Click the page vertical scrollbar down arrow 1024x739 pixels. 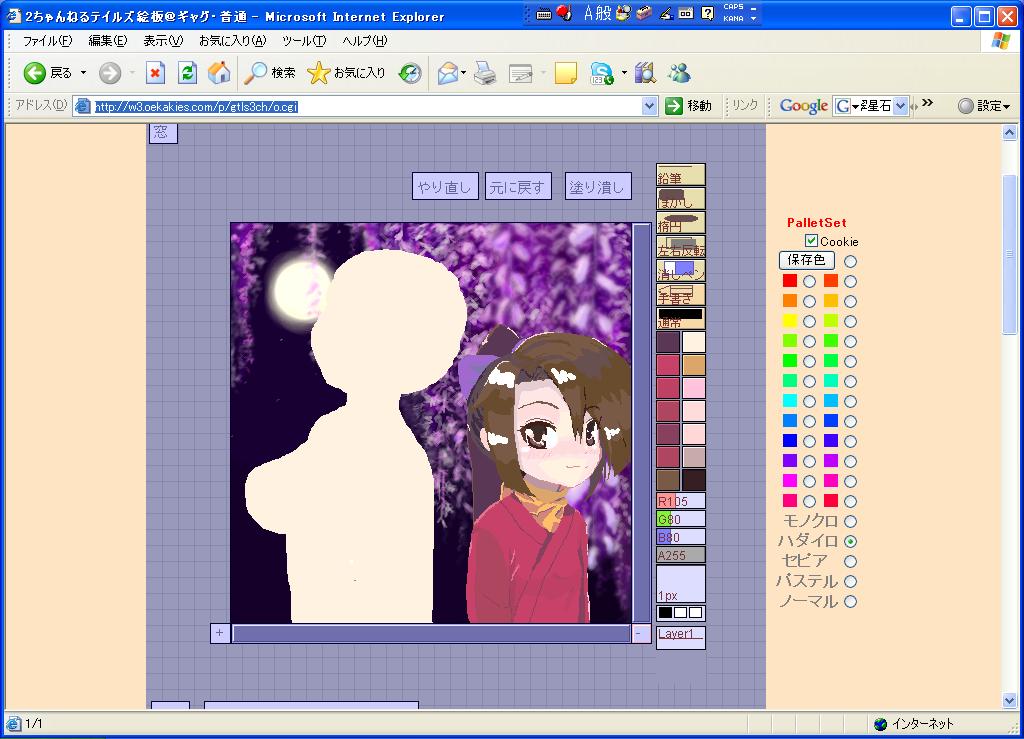click(x=1009, y=700)
